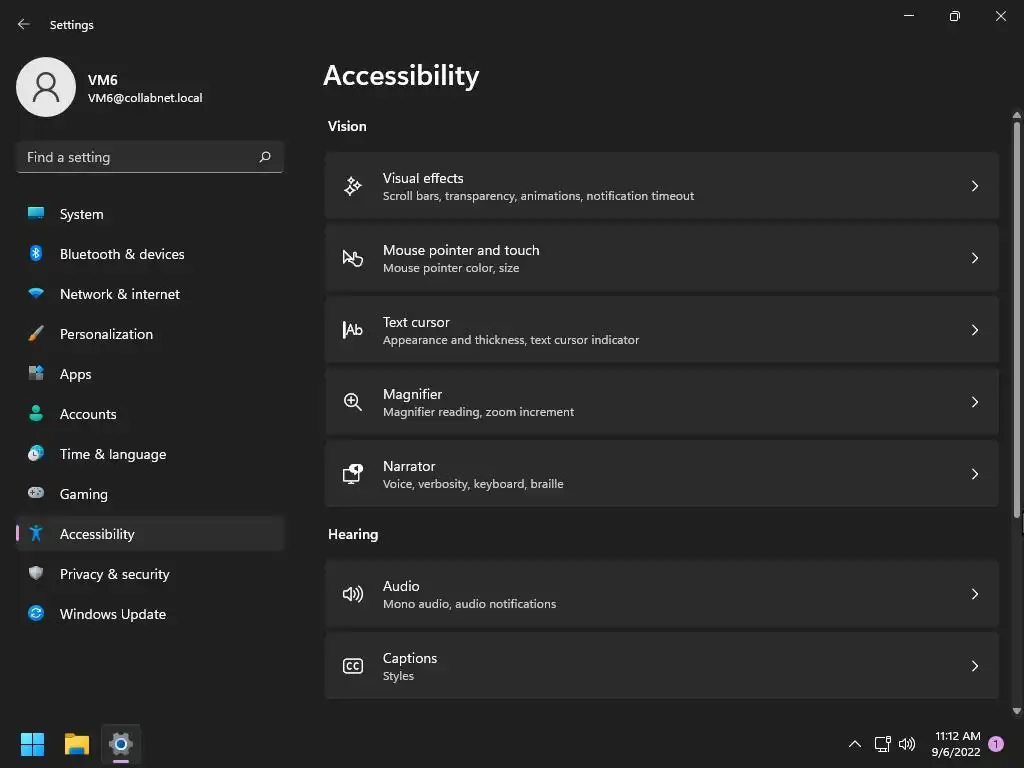Click the Narrator monitor icon
Viewport: 1024px width, 768px height.
tap(352, 474)
